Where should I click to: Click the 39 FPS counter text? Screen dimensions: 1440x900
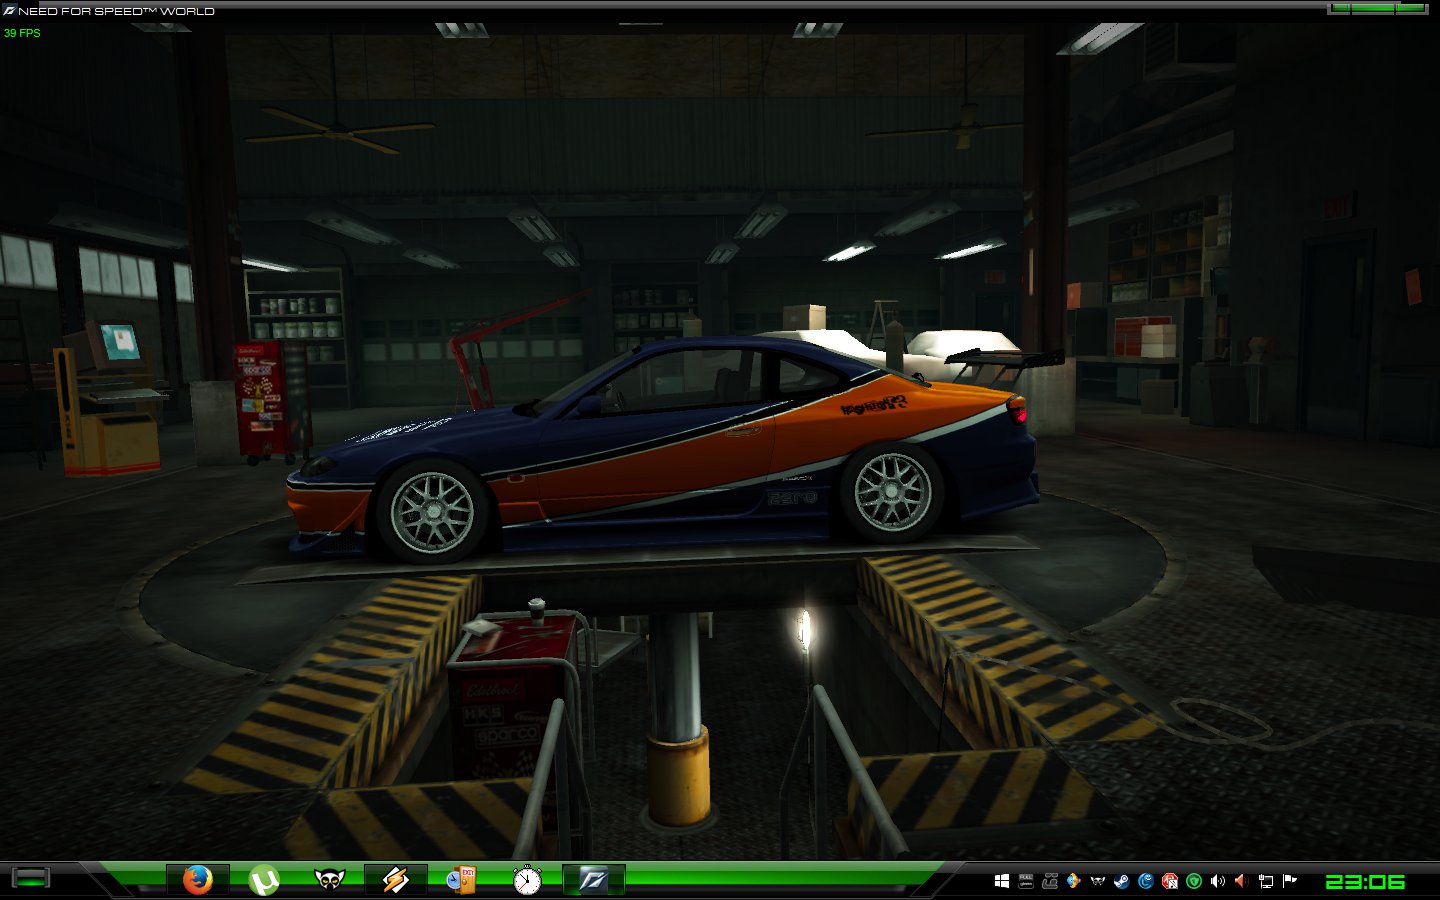pyautogui.click(x=22, y=33)
